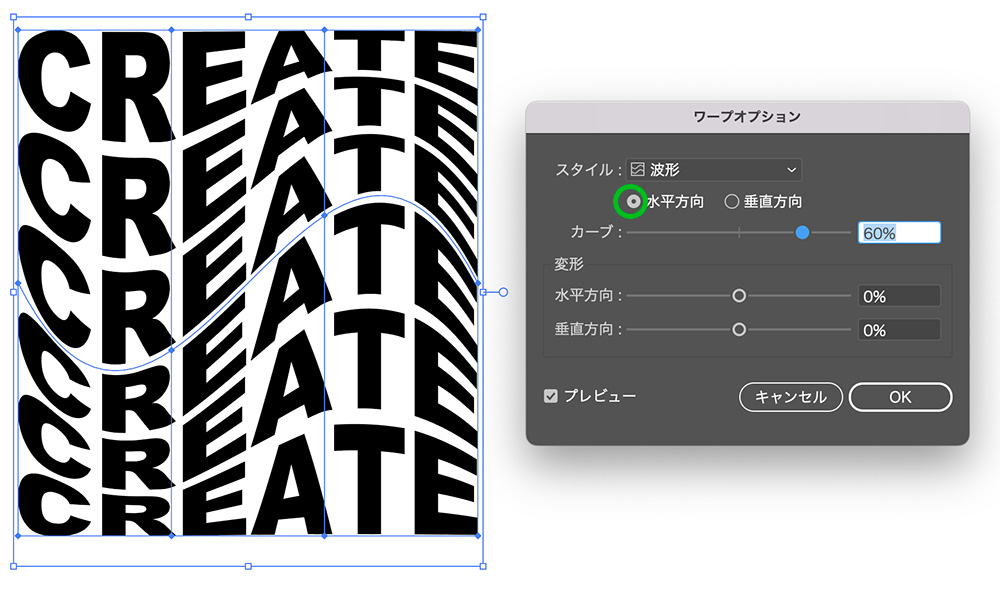Click the bottom-left corner selection handle

click(14, 566)
